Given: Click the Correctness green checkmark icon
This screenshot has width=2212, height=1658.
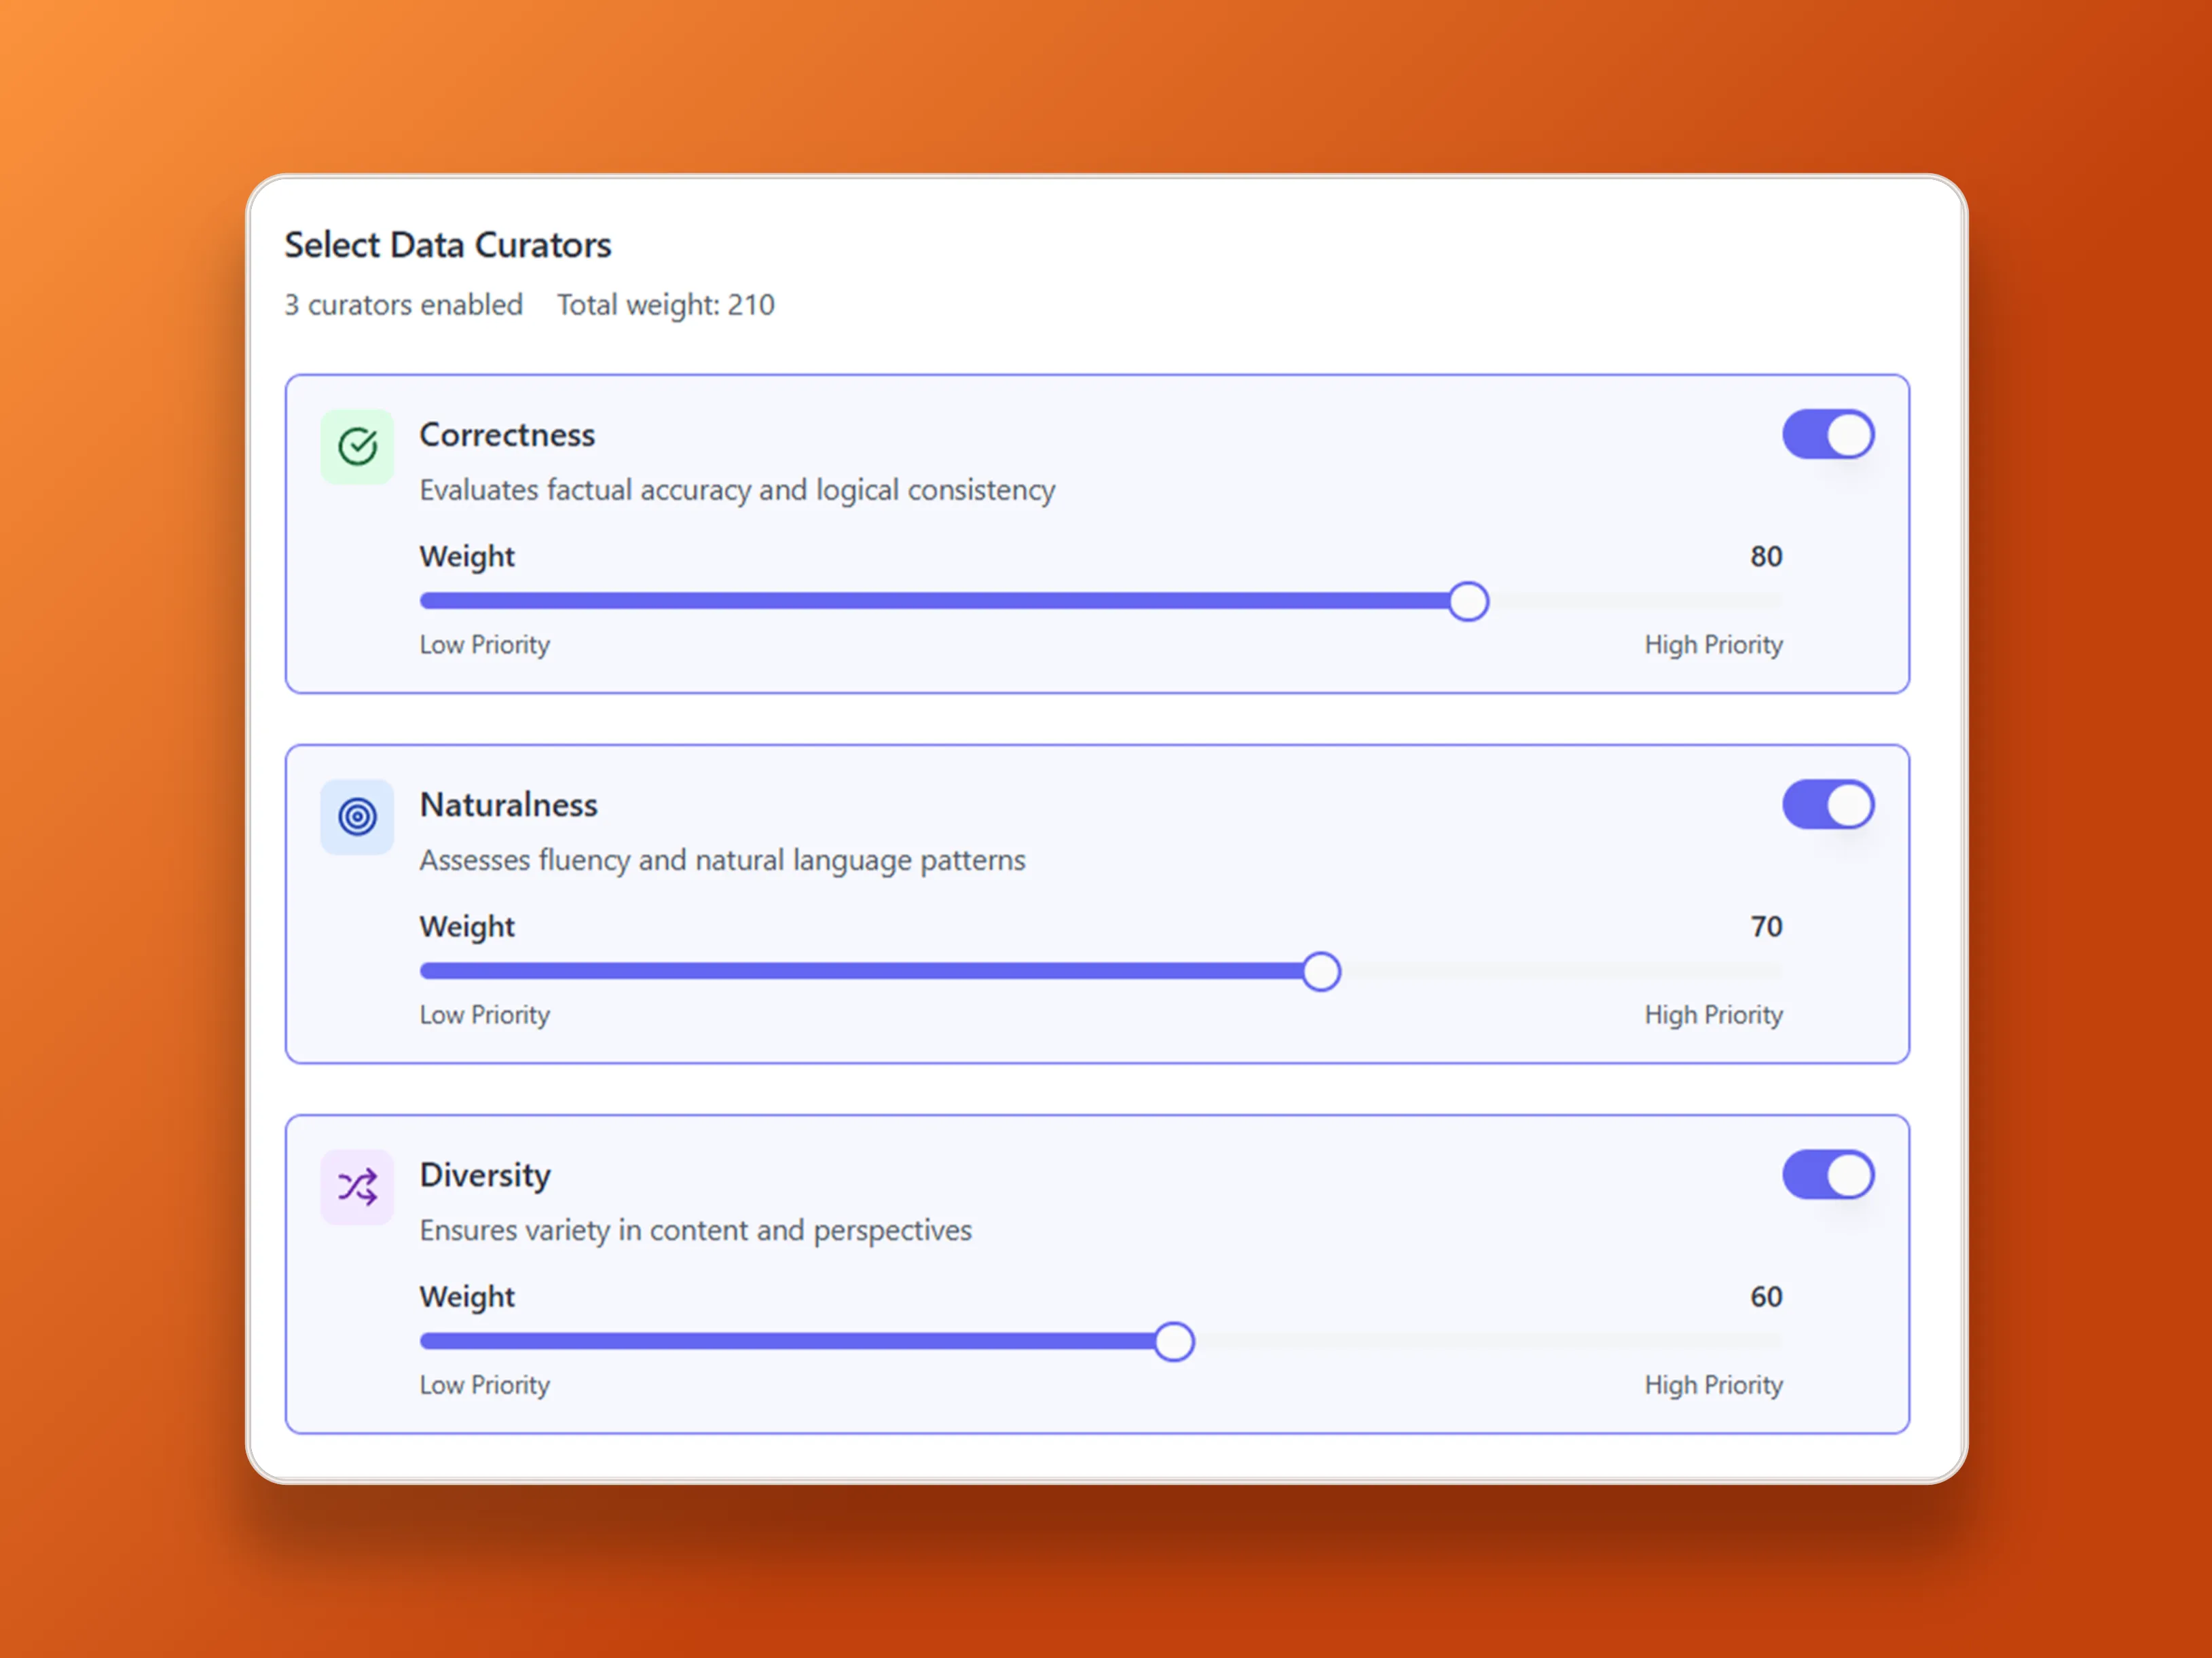Looking at the screenshot, I should [357, 447].
